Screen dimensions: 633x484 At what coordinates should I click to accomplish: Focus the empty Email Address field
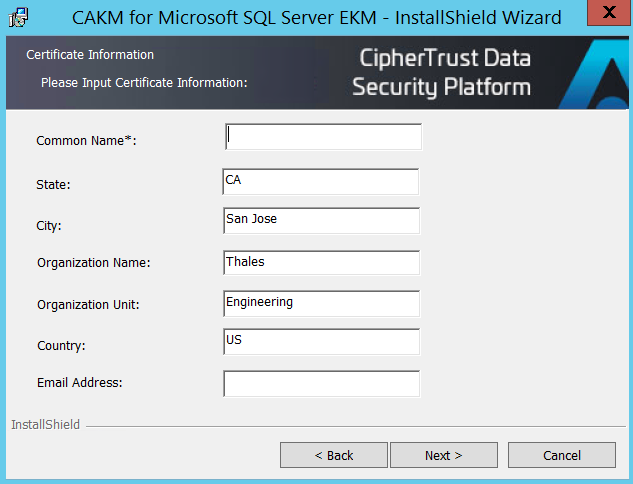pyautogui.click(x=321, y=384)
